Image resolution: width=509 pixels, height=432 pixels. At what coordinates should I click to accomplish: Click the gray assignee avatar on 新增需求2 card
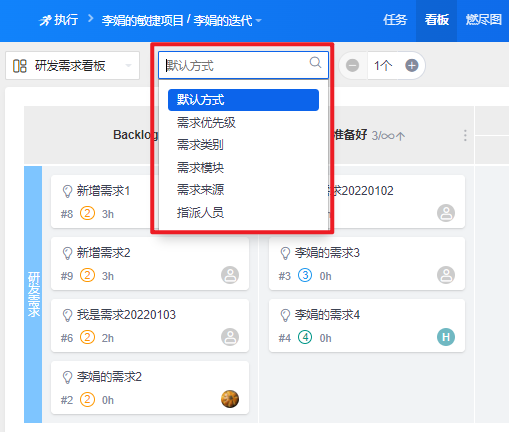tap(230, 275)
